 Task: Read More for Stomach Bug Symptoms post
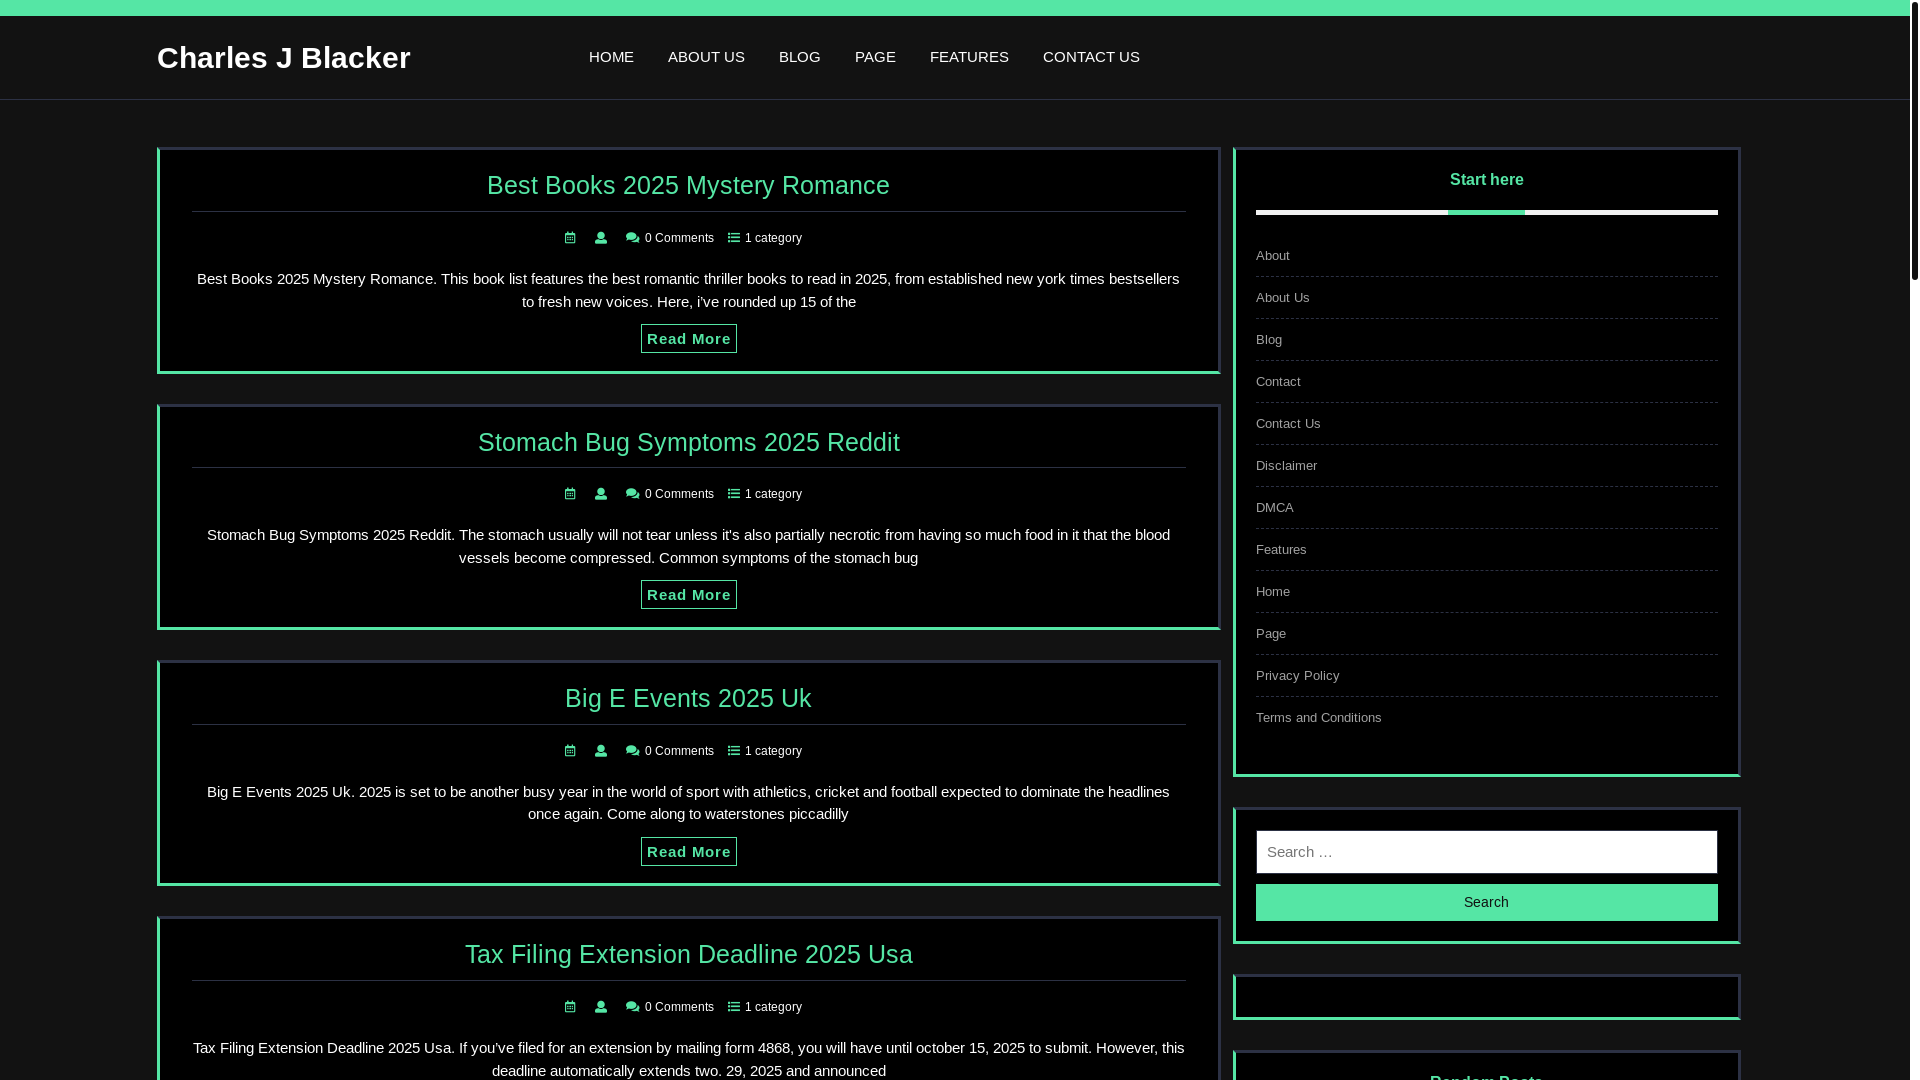tap(689, 595)
